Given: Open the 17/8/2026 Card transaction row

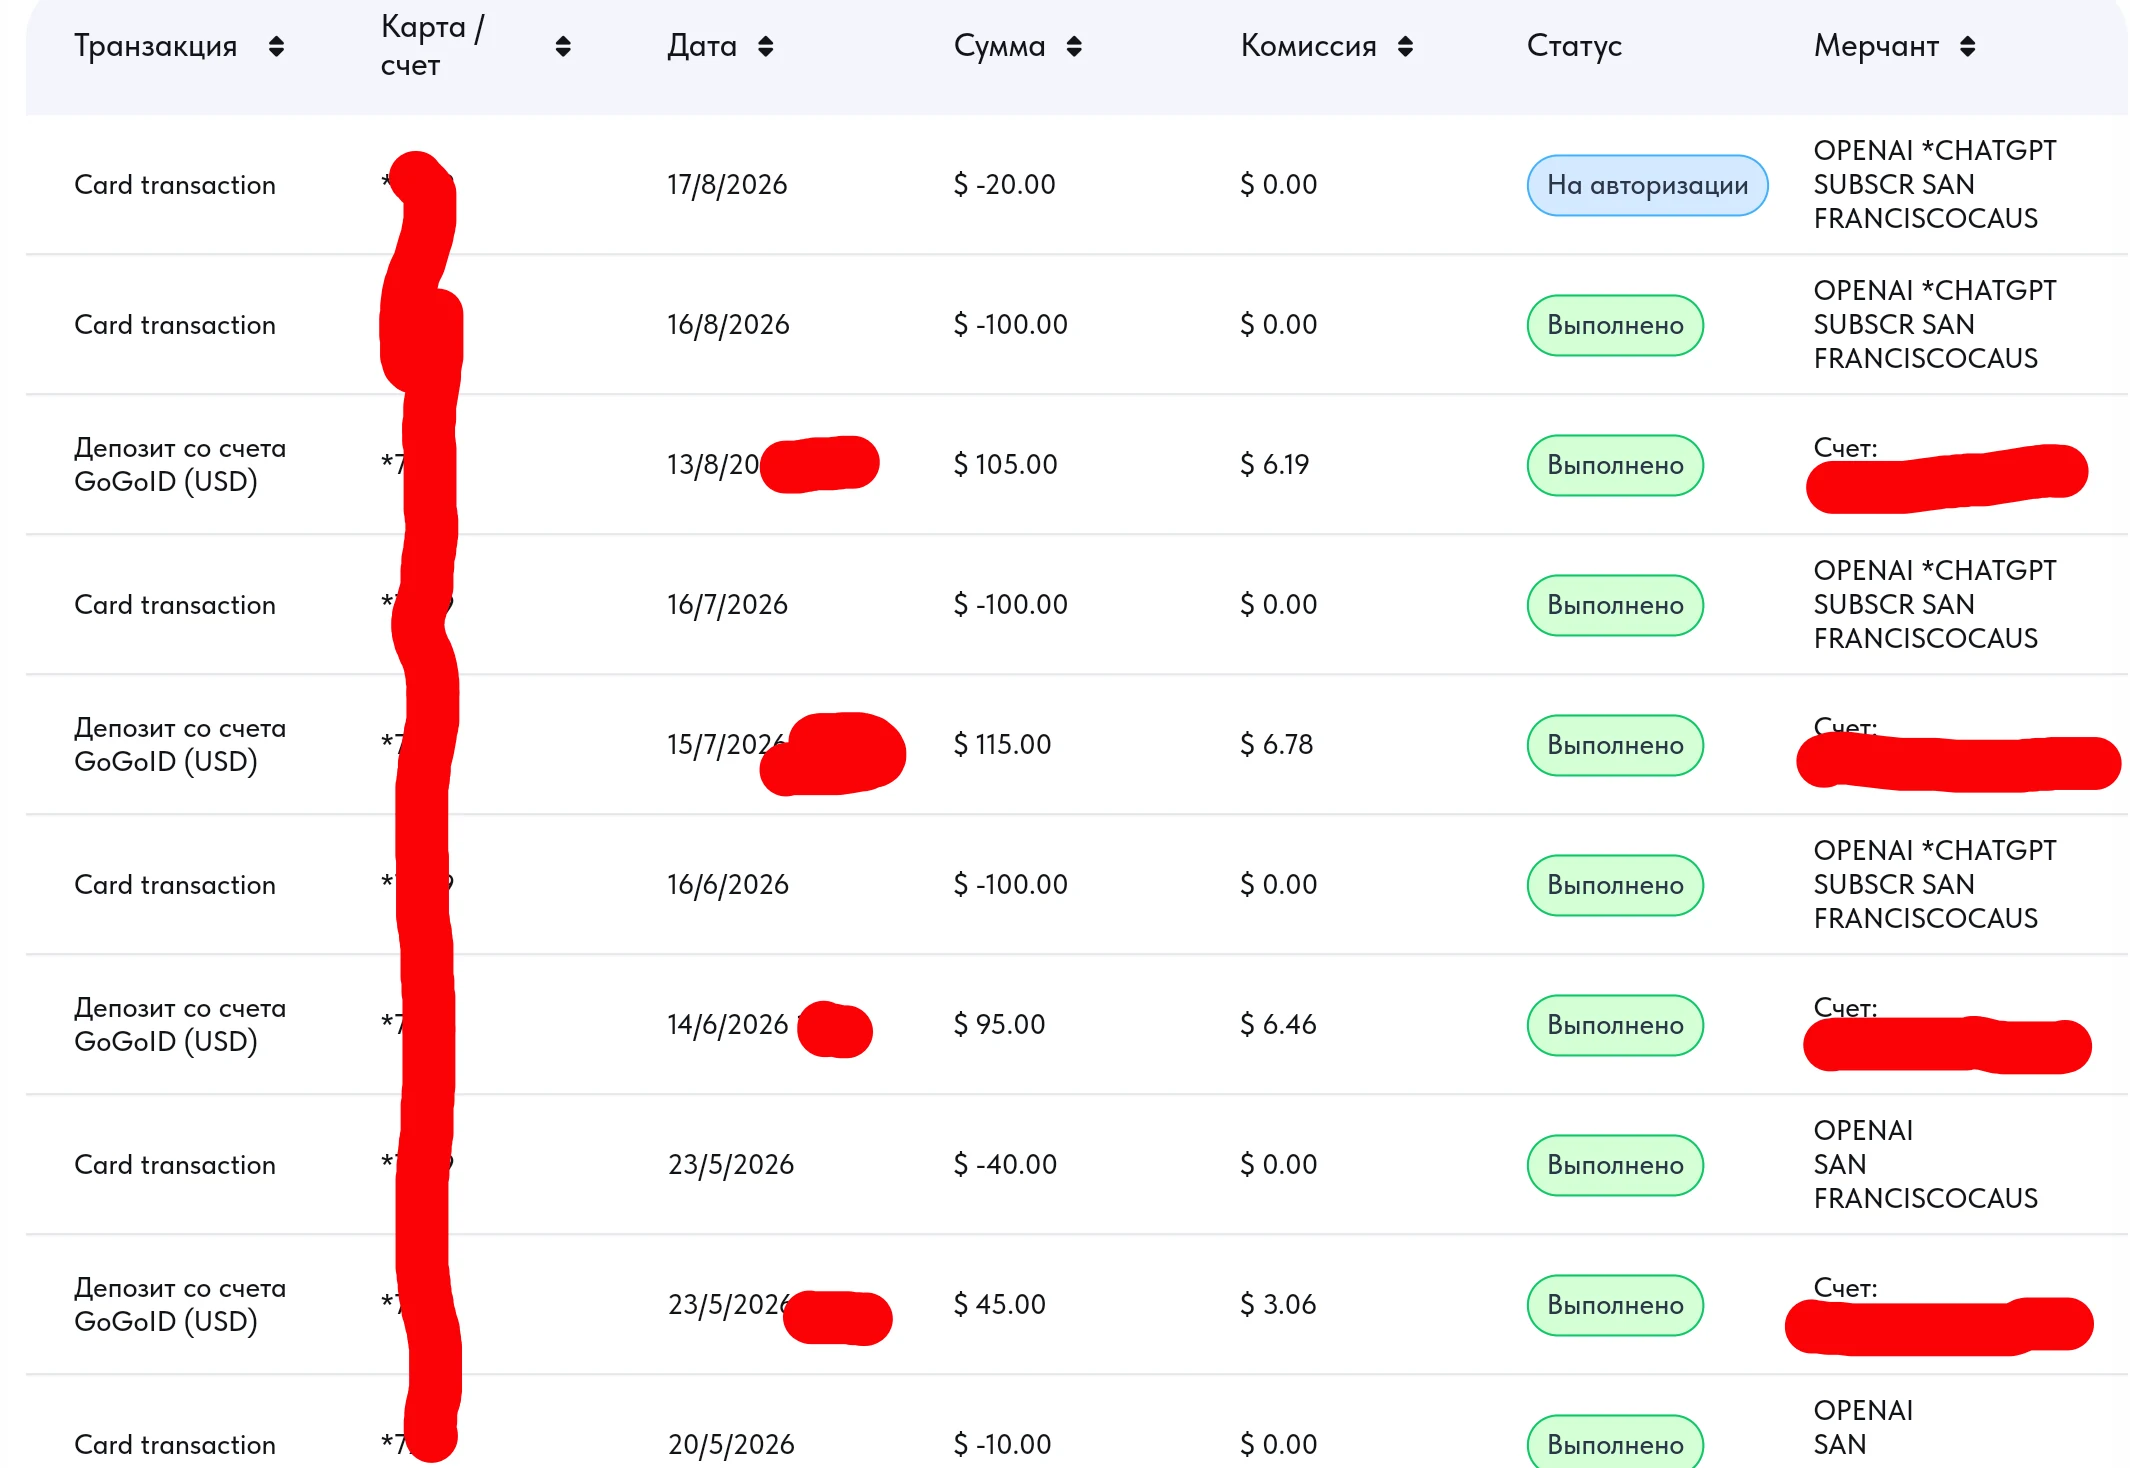Looking at the screenshot, I should (x=1077, y=185).
